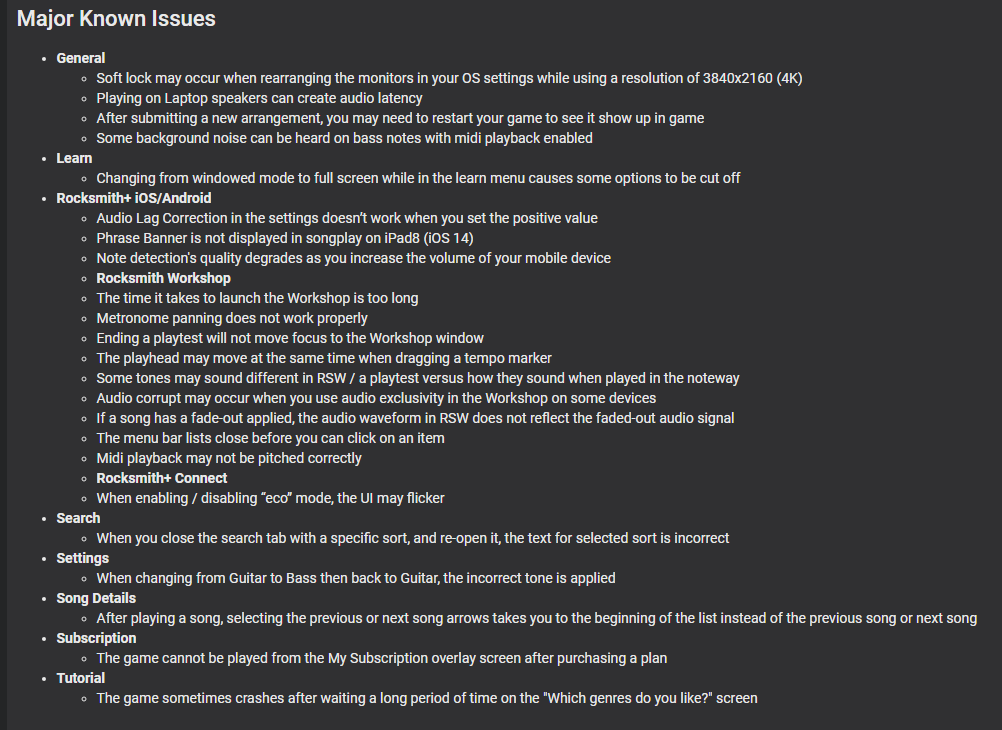This screenshot has width=1002, height=730.
Task: Select the General section heading
Action: click(x=81, y=58)
